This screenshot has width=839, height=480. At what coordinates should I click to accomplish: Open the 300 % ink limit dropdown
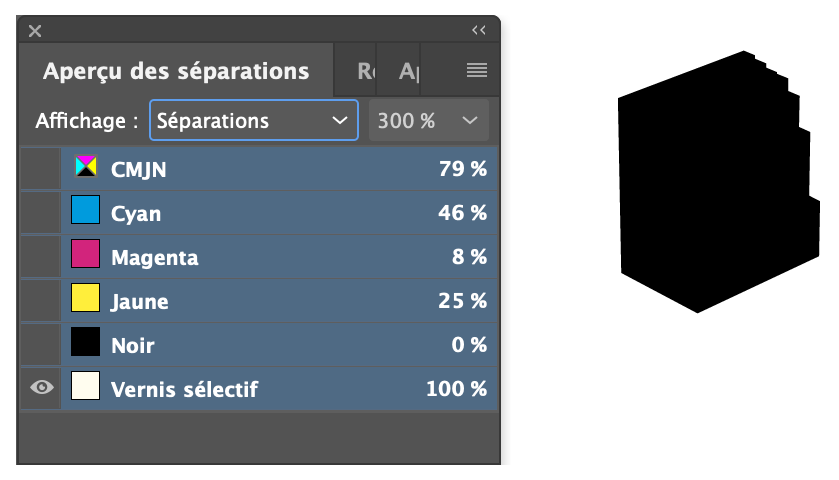pos(429,121)
